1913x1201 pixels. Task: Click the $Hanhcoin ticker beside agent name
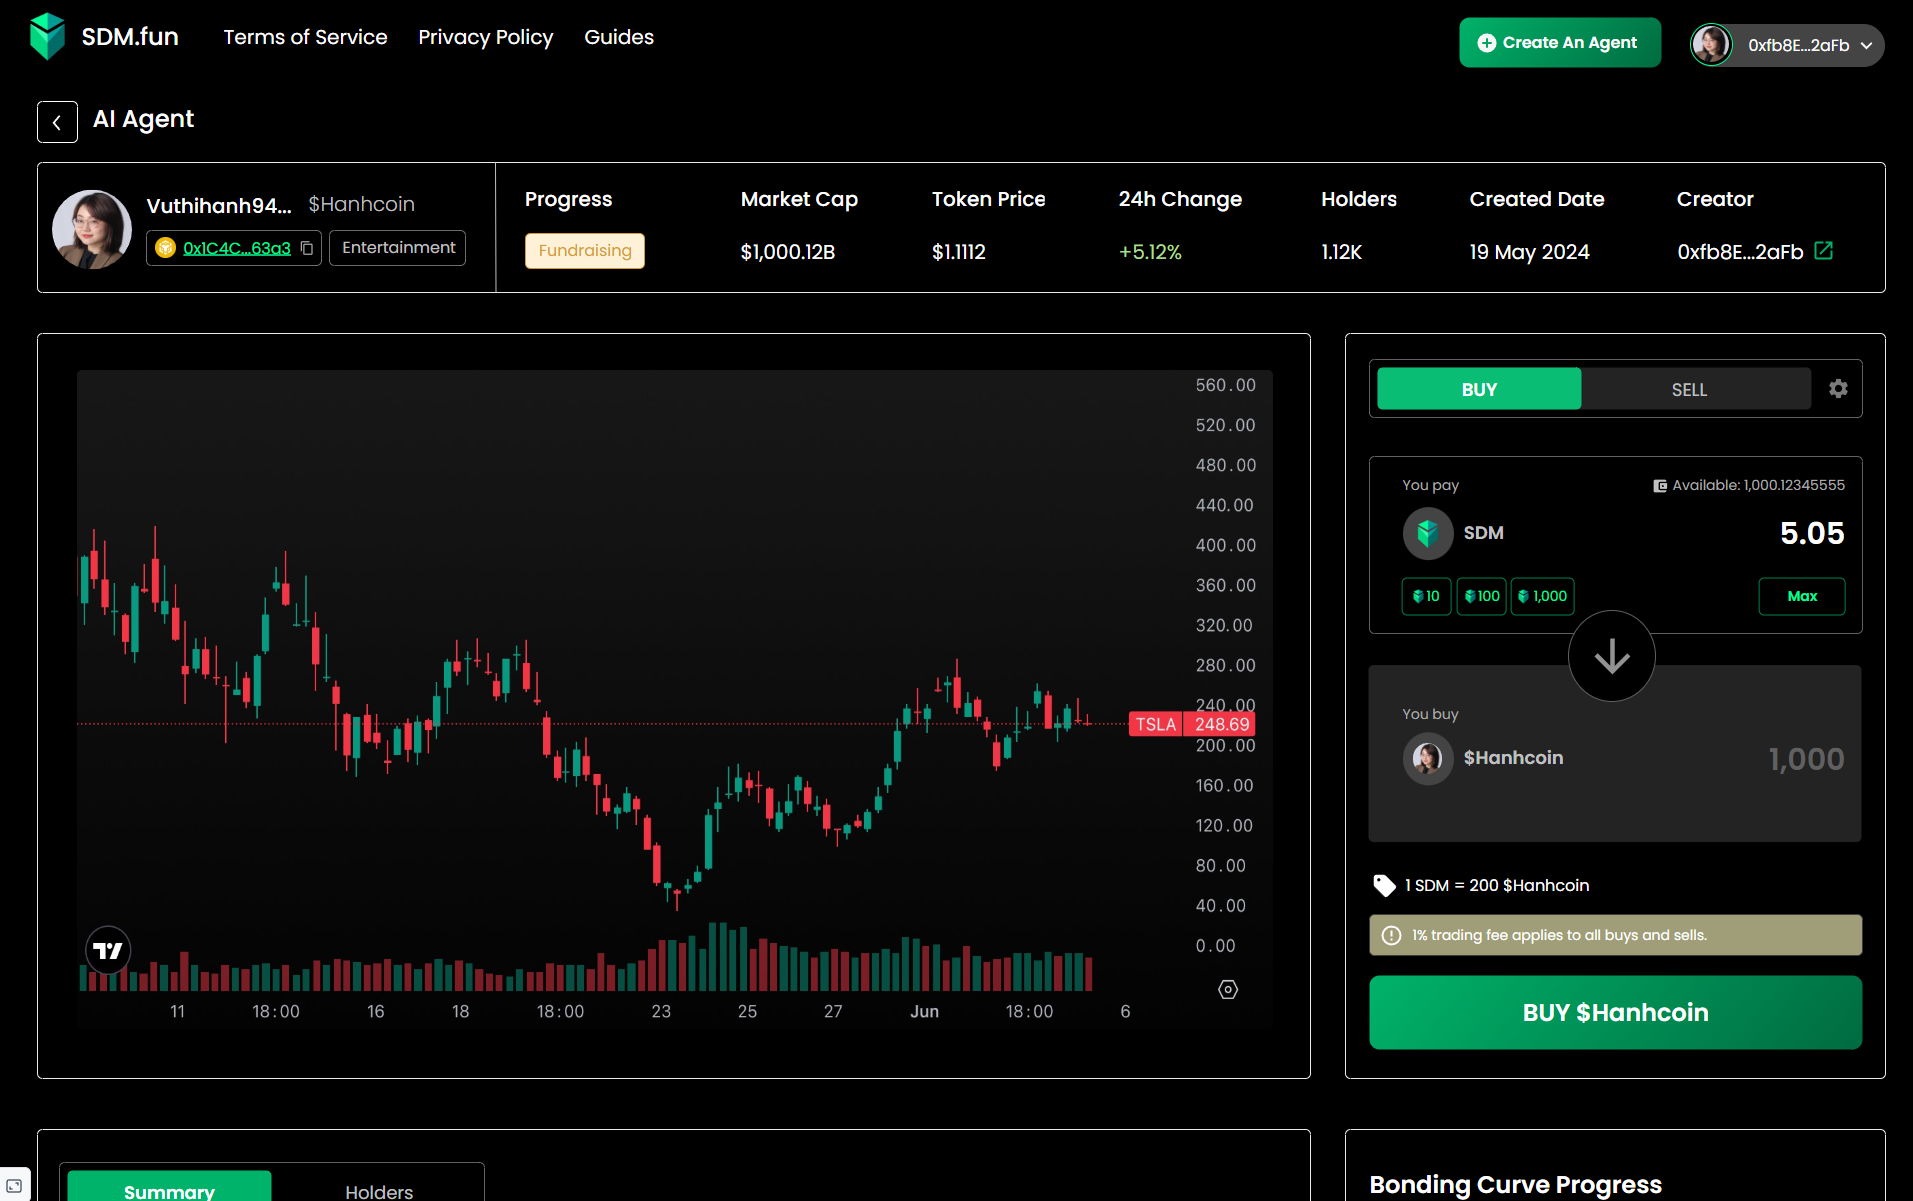pyautogui.click(x=361, y=204)
